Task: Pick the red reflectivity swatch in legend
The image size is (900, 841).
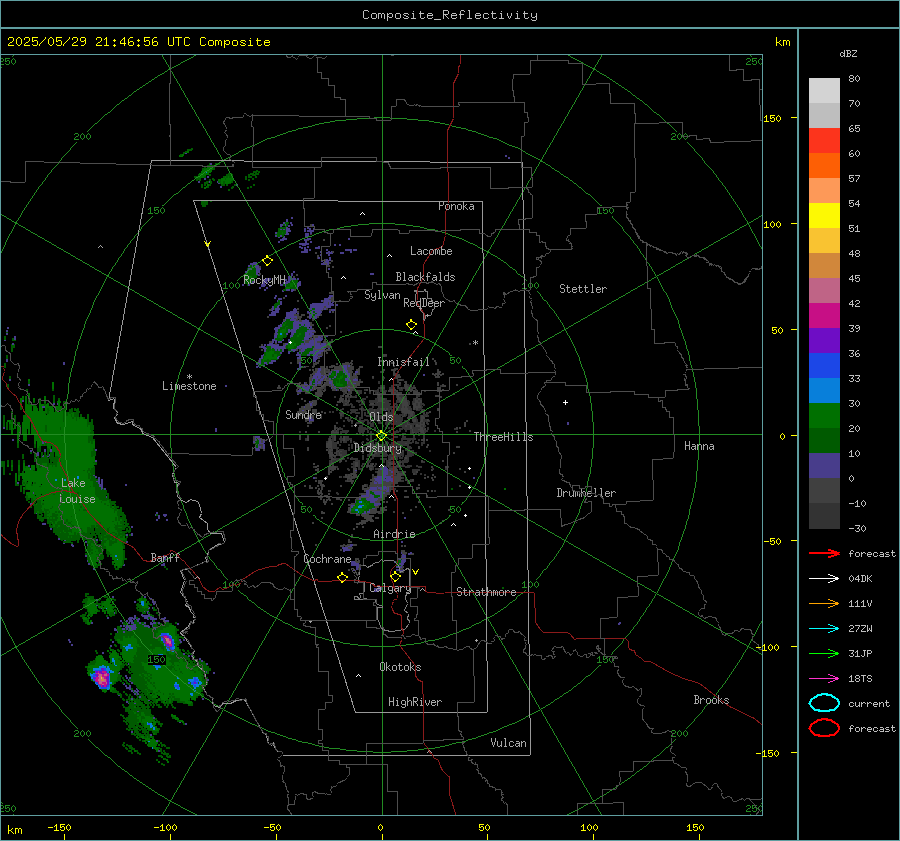Action: pos(824,141)
